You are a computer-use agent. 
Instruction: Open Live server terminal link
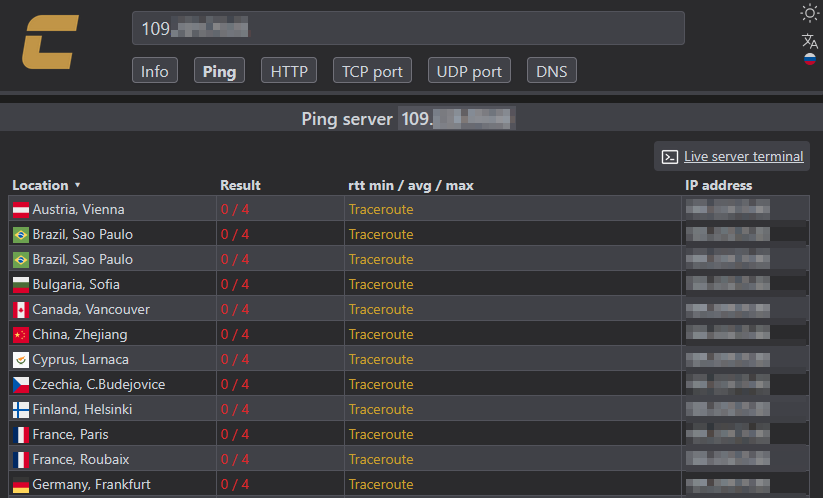743,157
